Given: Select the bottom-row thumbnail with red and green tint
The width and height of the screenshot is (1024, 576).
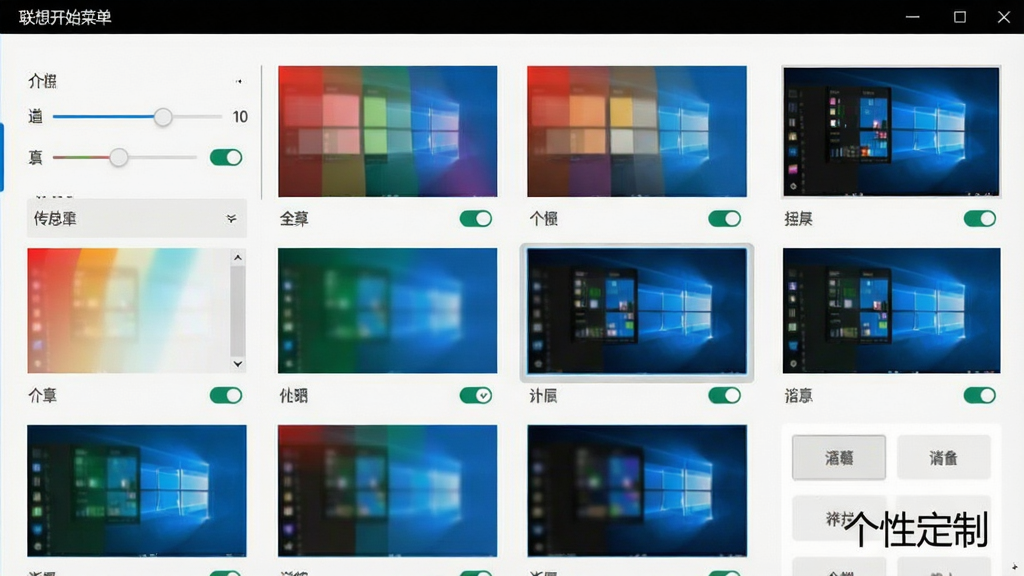Looking at the screenshot, I should coord(387,490).
